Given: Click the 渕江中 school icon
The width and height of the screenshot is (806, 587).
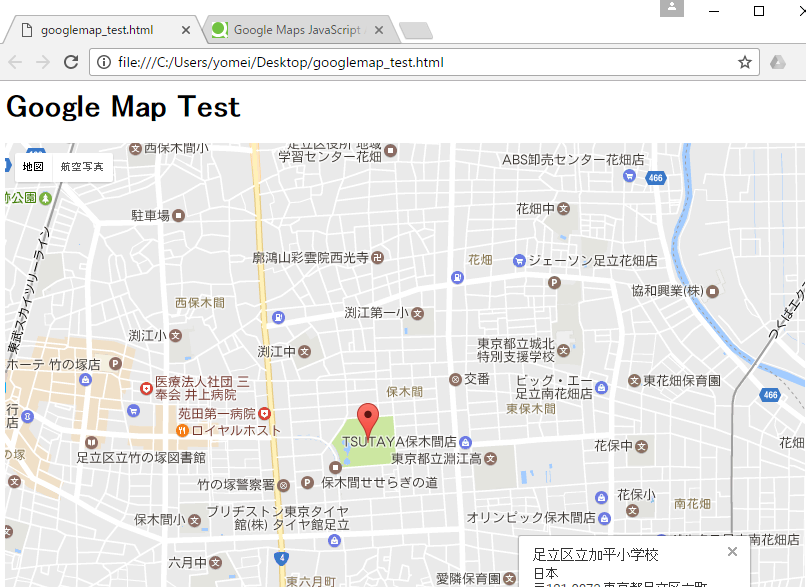Looking at the screenshot, I should tap(304, 352).
